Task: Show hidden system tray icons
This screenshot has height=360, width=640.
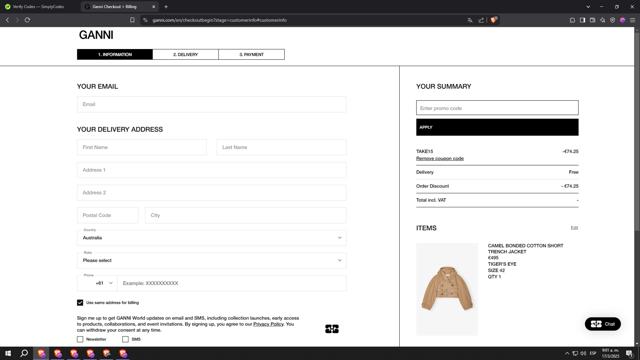Action: pos(567,353)
